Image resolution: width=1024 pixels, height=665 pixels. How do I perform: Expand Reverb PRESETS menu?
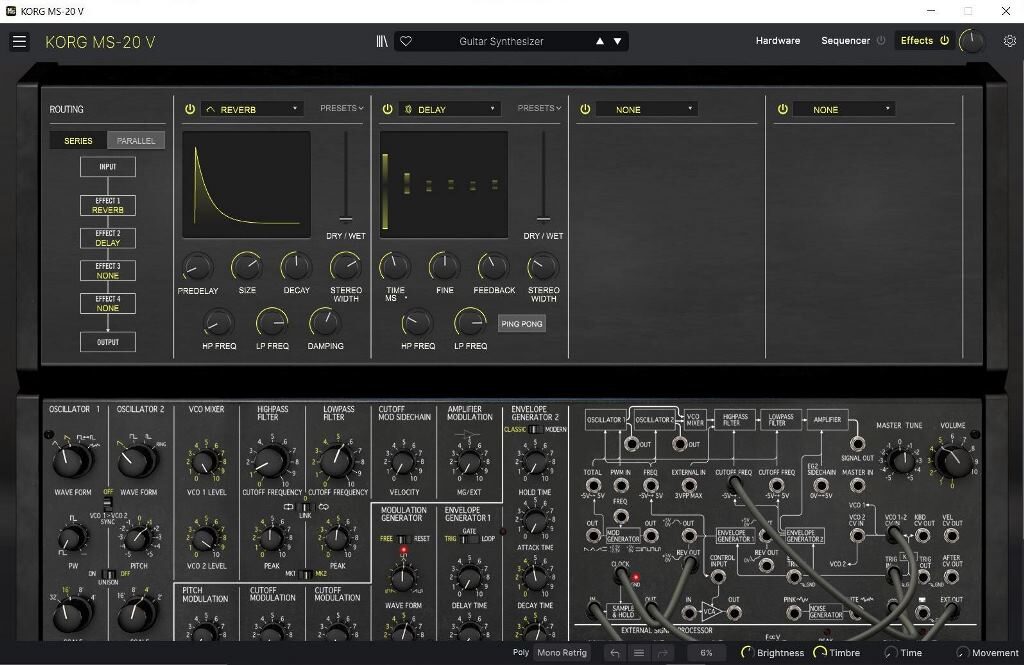(342, 108)
